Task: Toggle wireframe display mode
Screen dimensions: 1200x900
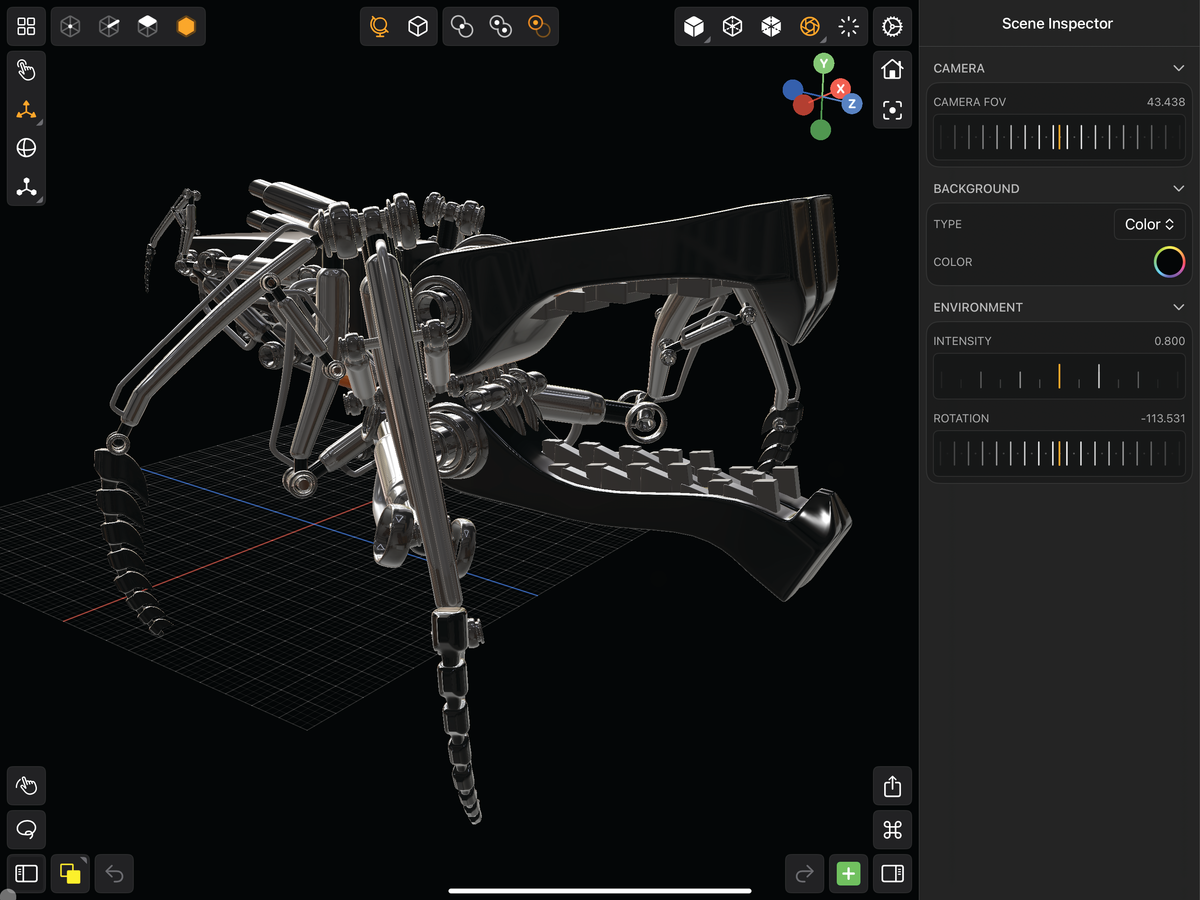Action: [x=732, y=26]
